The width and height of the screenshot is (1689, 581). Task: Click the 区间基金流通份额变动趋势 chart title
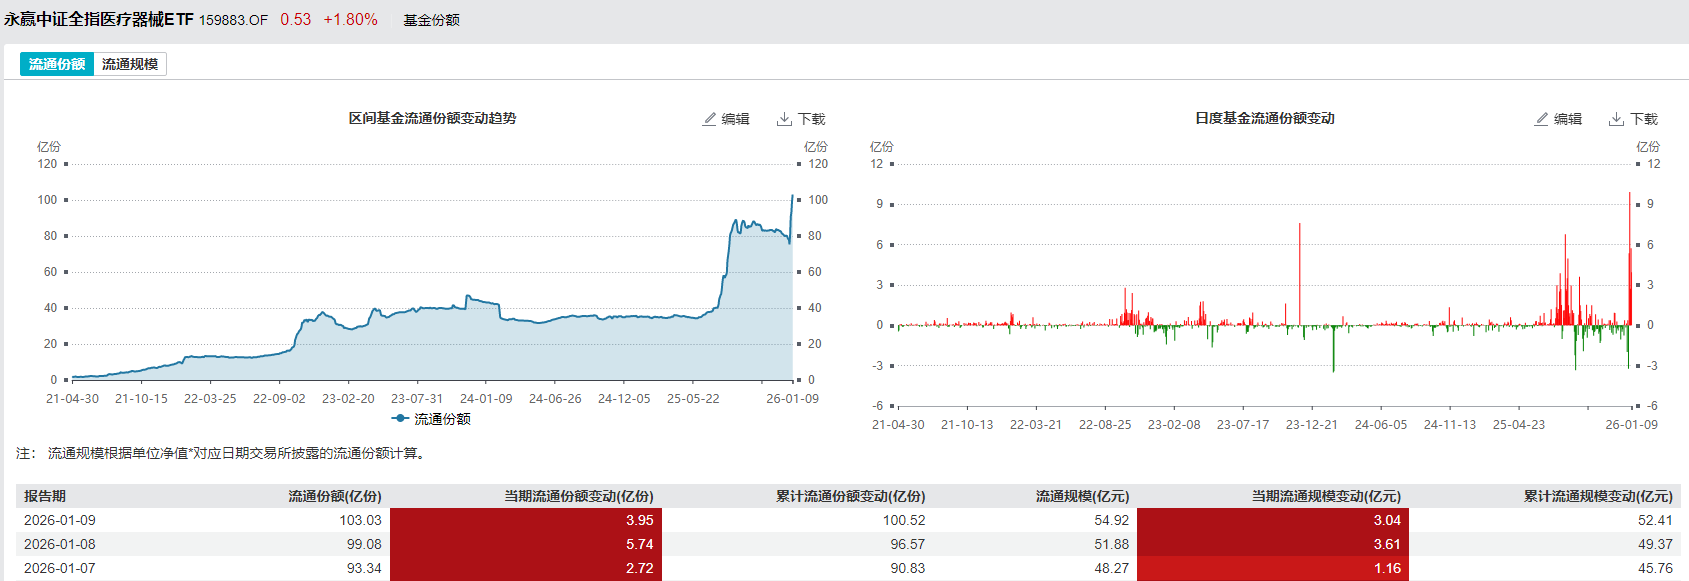click(x=432, y=118)
